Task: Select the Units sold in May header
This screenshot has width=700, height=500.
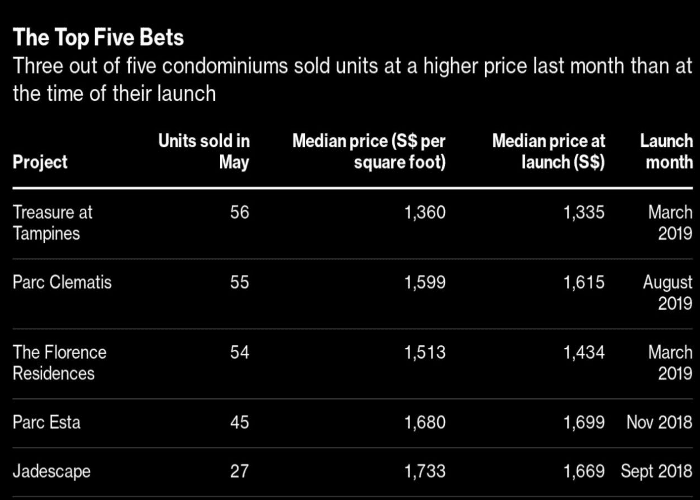Action: (204, 151)
